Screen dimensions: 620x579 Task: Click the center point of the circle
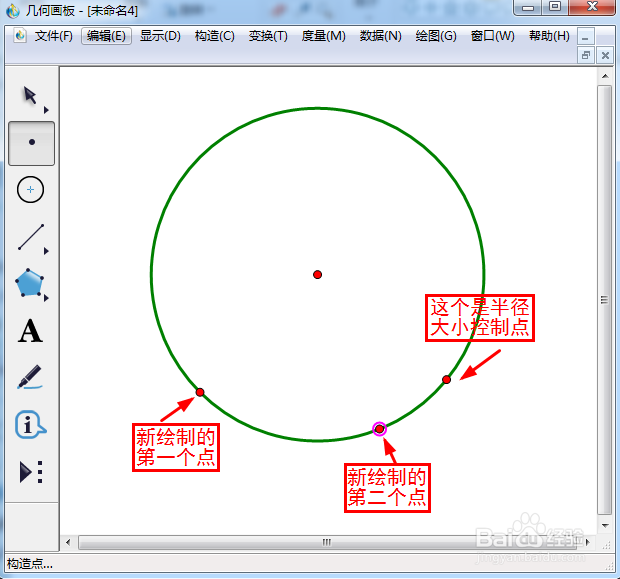[317, 274]
